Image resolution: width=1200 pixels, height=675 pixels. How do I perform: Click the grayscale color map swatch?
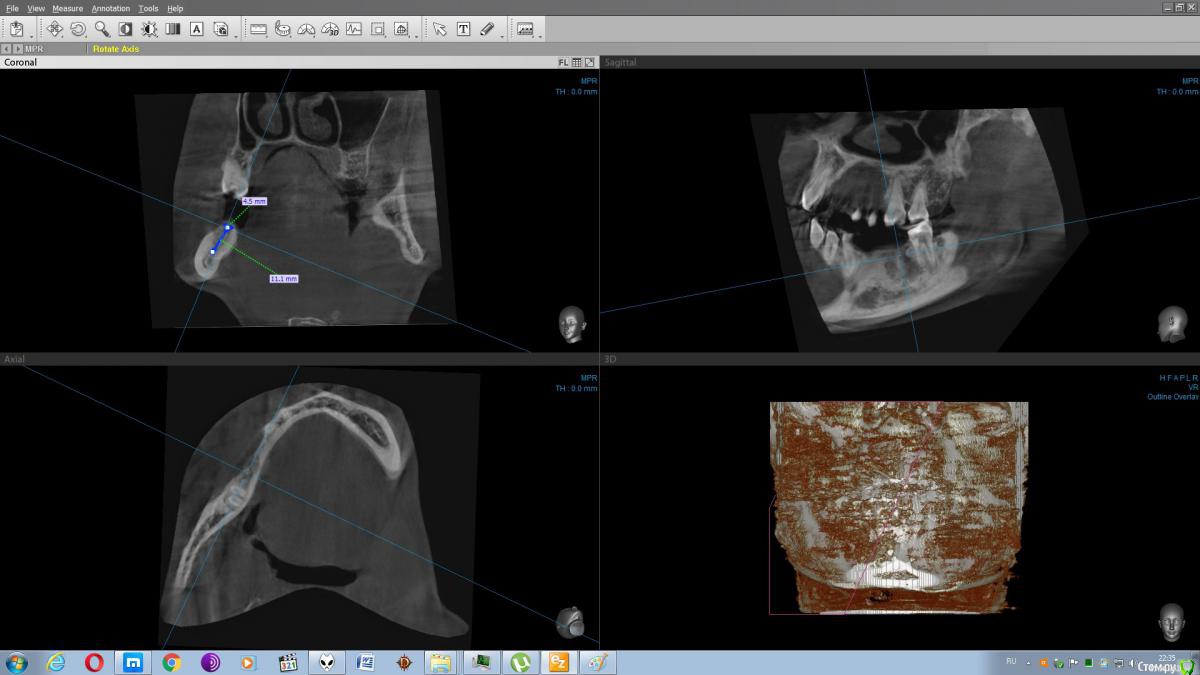pyautogui.click(x=173, y=29)
